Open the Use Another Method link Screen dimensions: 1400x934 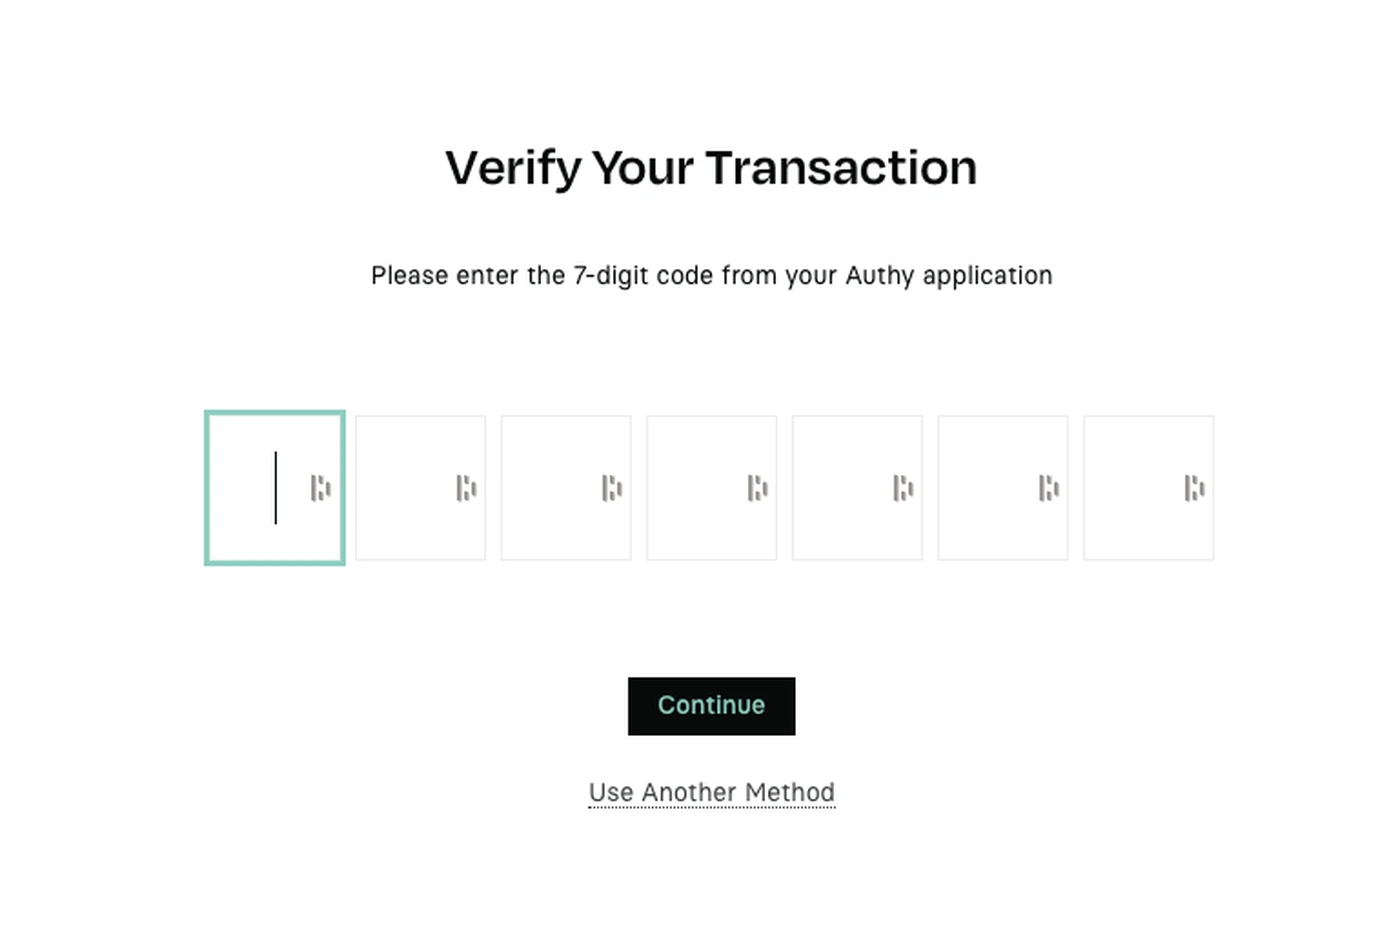pos(712,792)
